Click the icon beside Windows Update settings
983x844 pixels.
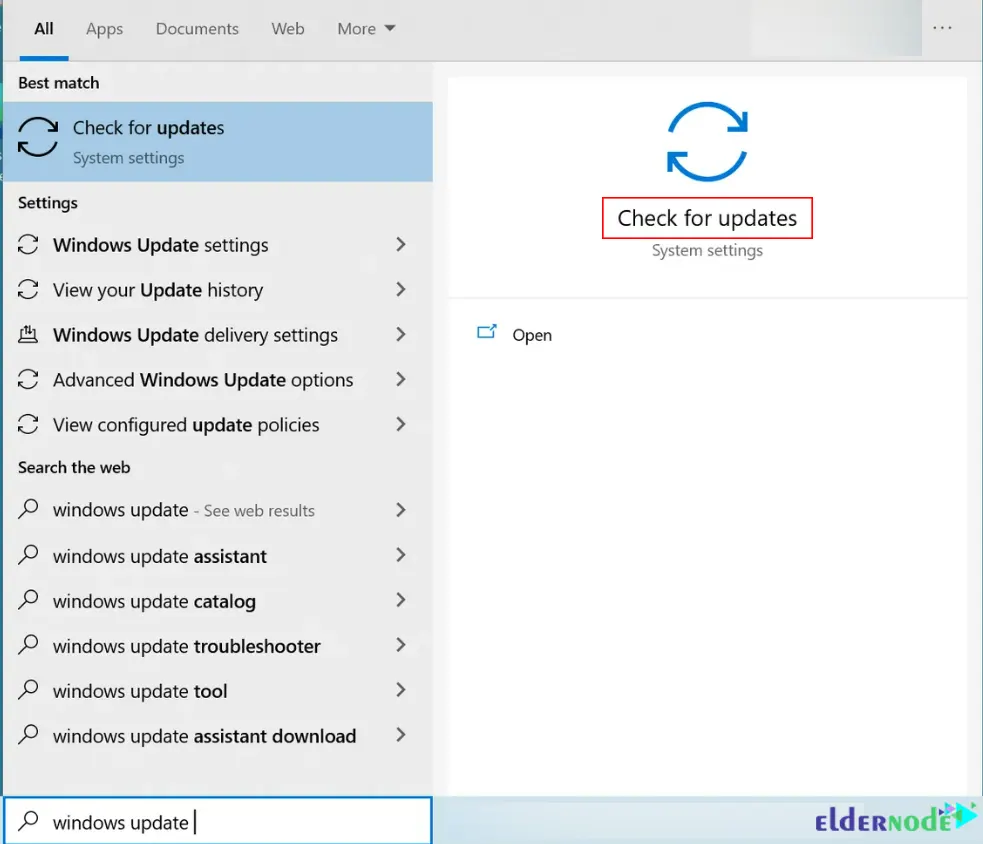(x=28, y=245)
